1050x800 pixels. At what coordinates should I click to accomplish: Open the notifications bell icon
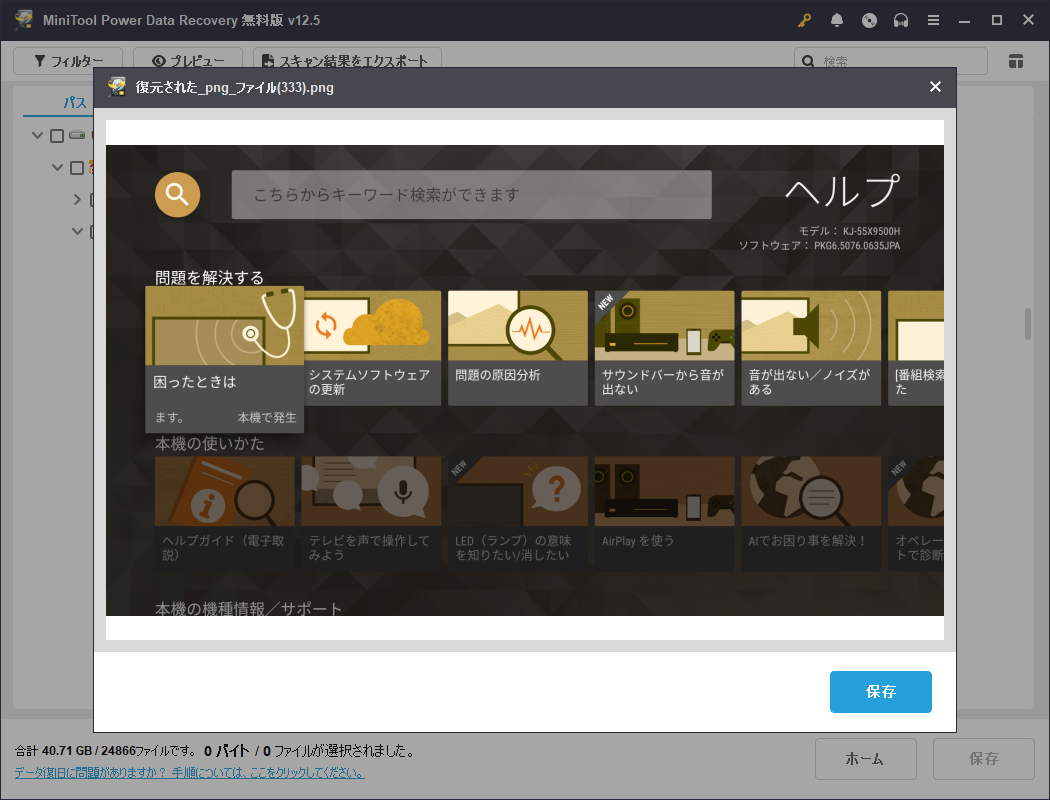836,20
